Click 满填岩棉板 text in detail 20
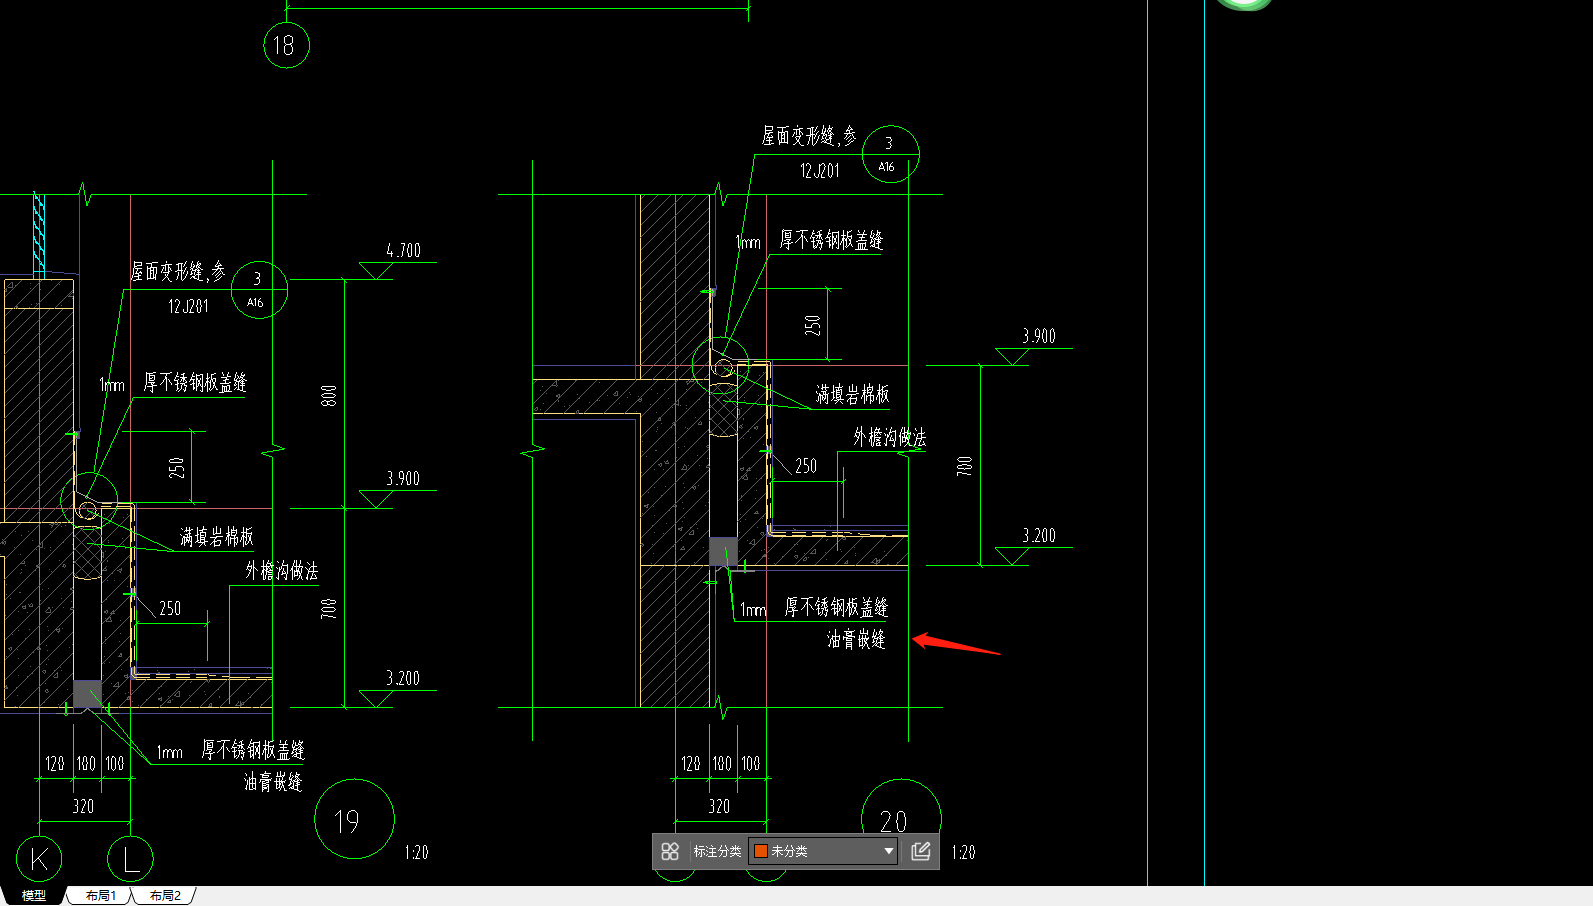Viewport: 1593px width, 906px height. (x=852, y=394)
